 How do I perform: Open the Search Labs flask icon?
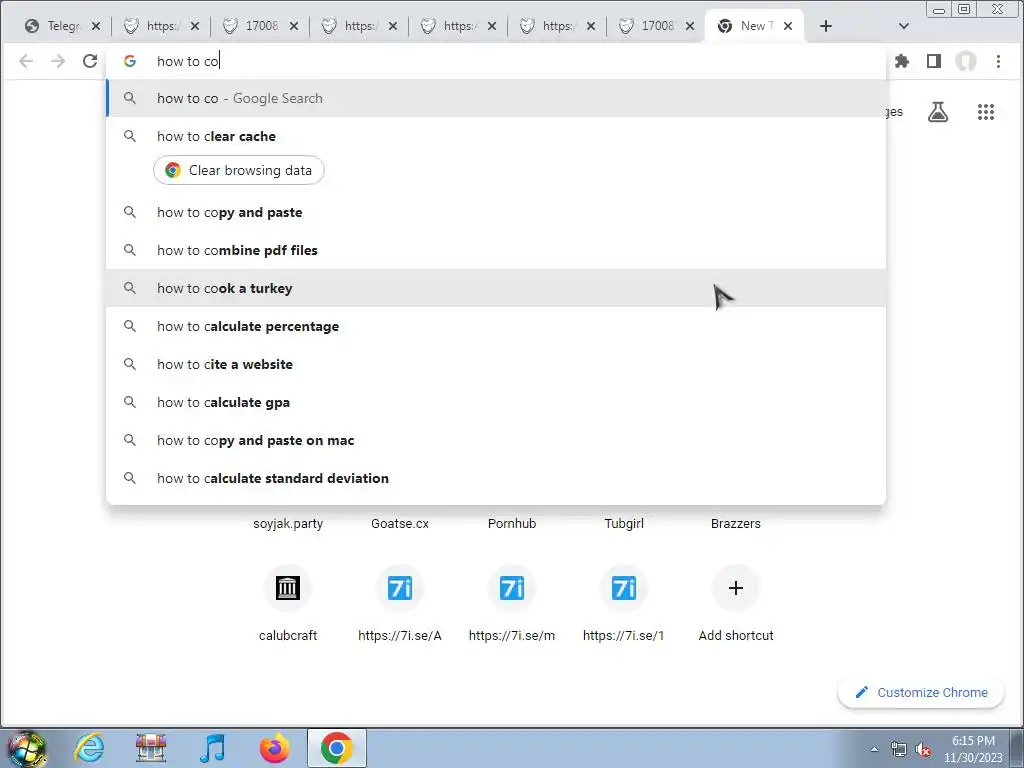tap(938, 112)
